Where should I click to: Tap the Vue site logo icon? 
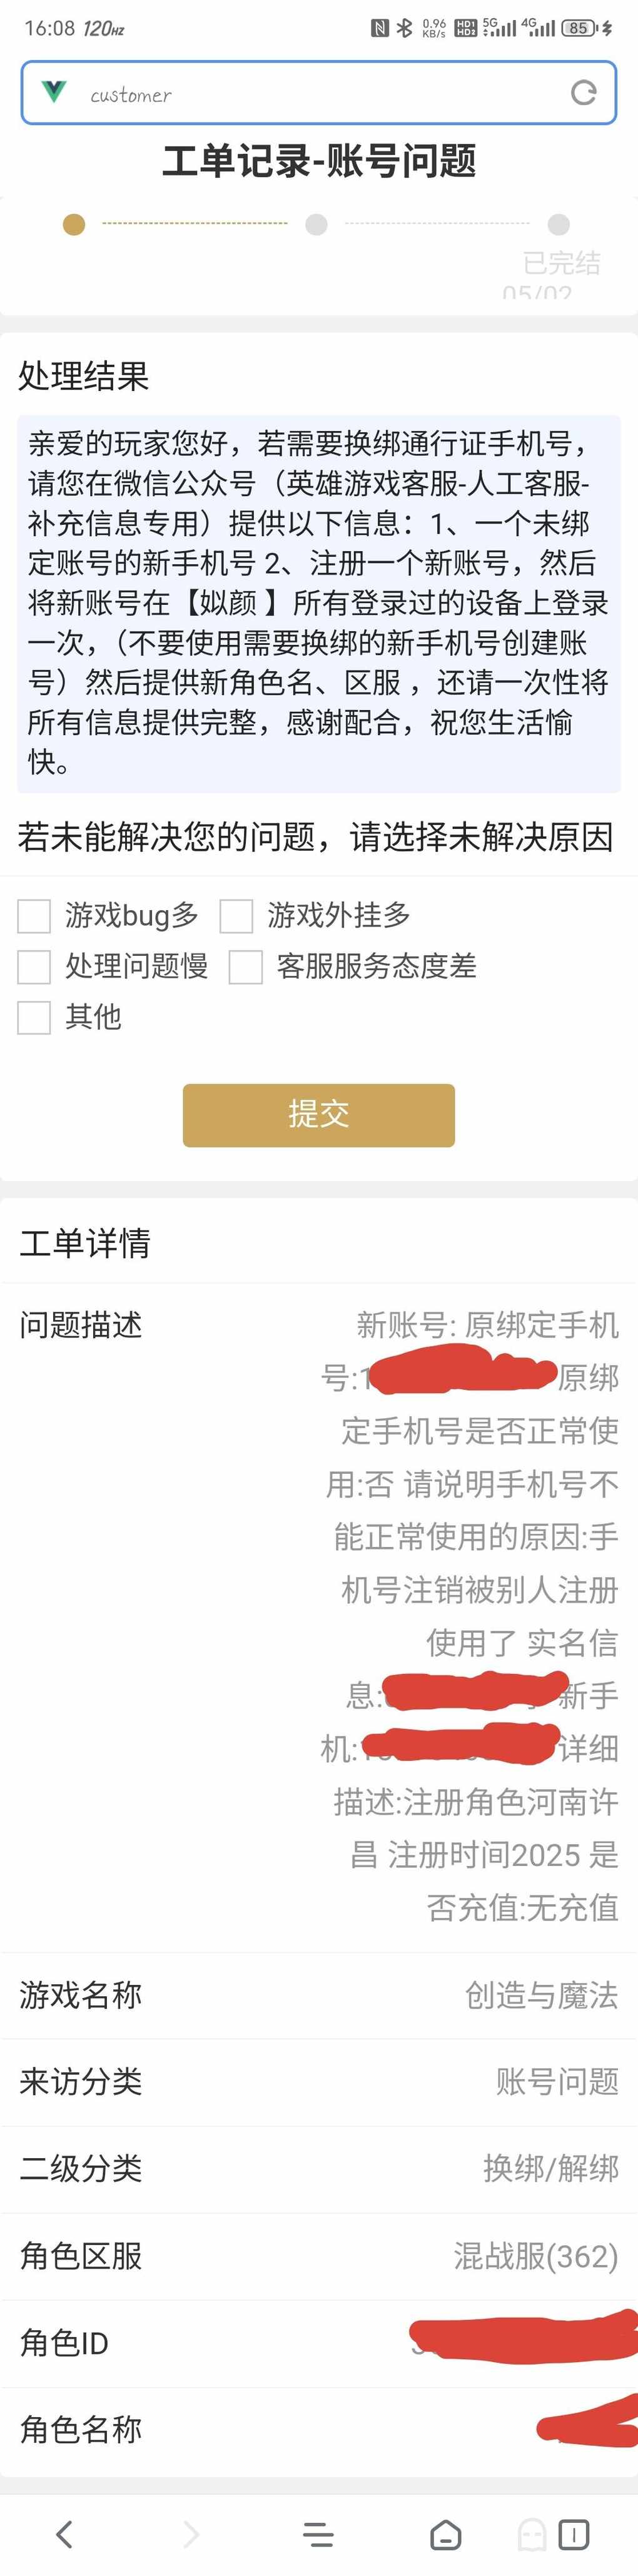click(55, 92)
